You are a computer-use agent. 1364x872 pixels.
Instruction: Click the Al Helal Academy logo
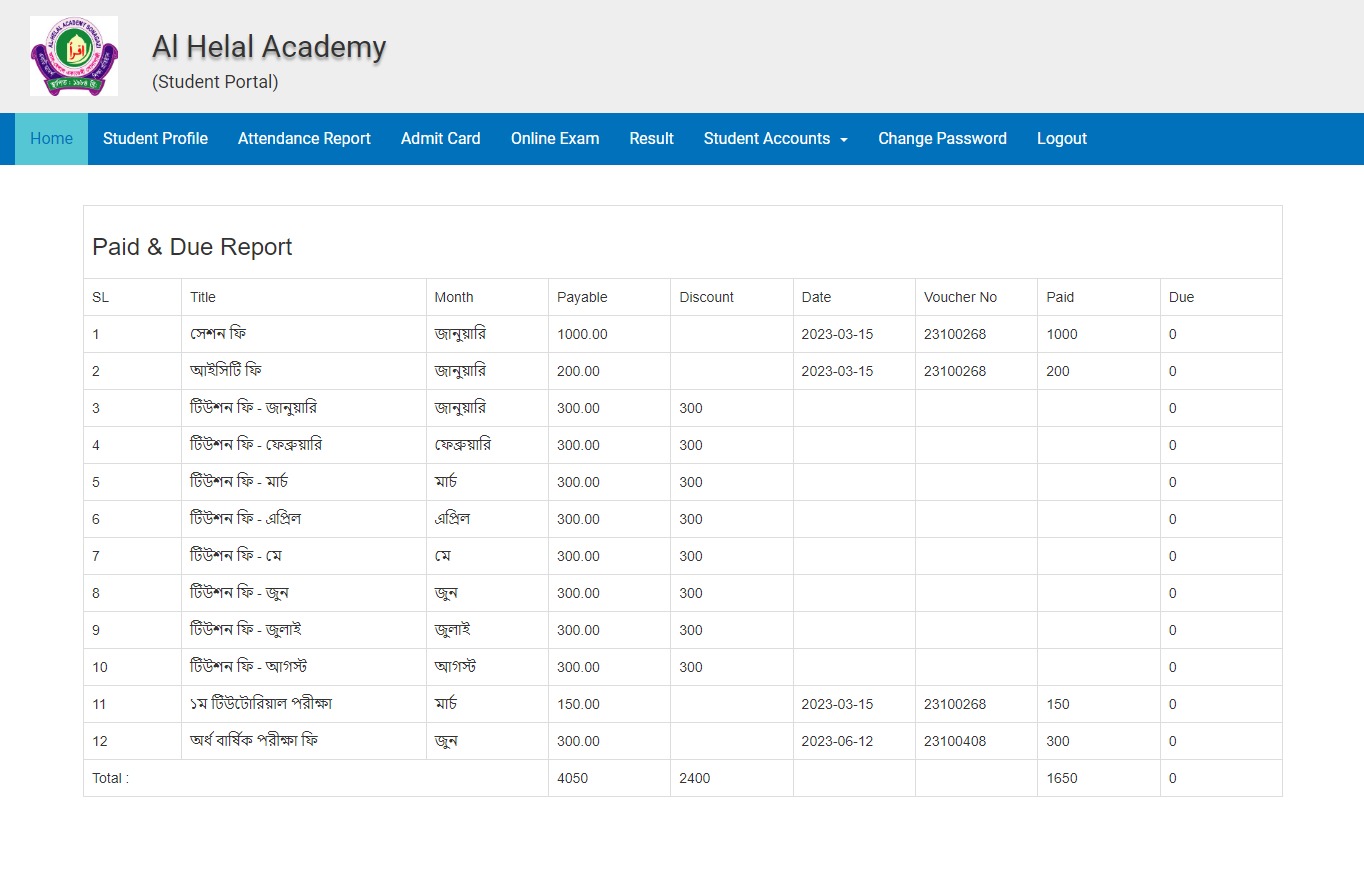tap(74, 56)
